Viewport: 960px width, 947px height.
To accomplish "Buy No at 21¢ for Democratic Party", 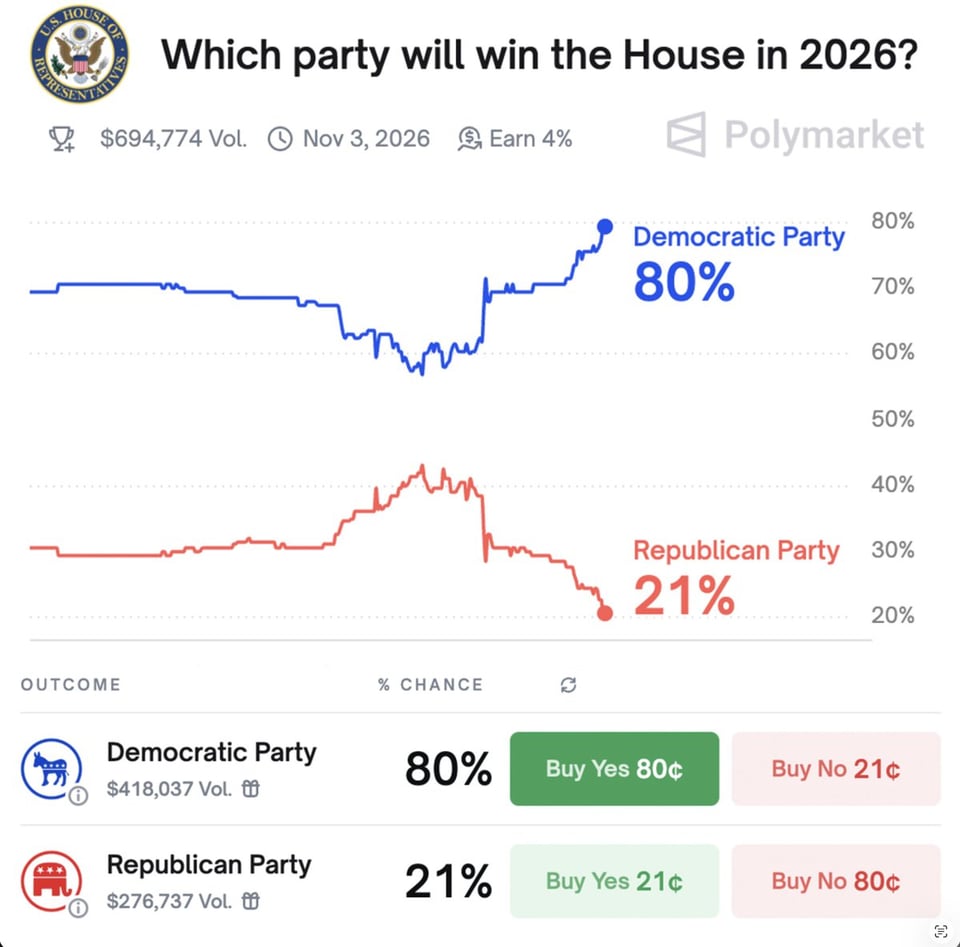I will pos(836,769).
